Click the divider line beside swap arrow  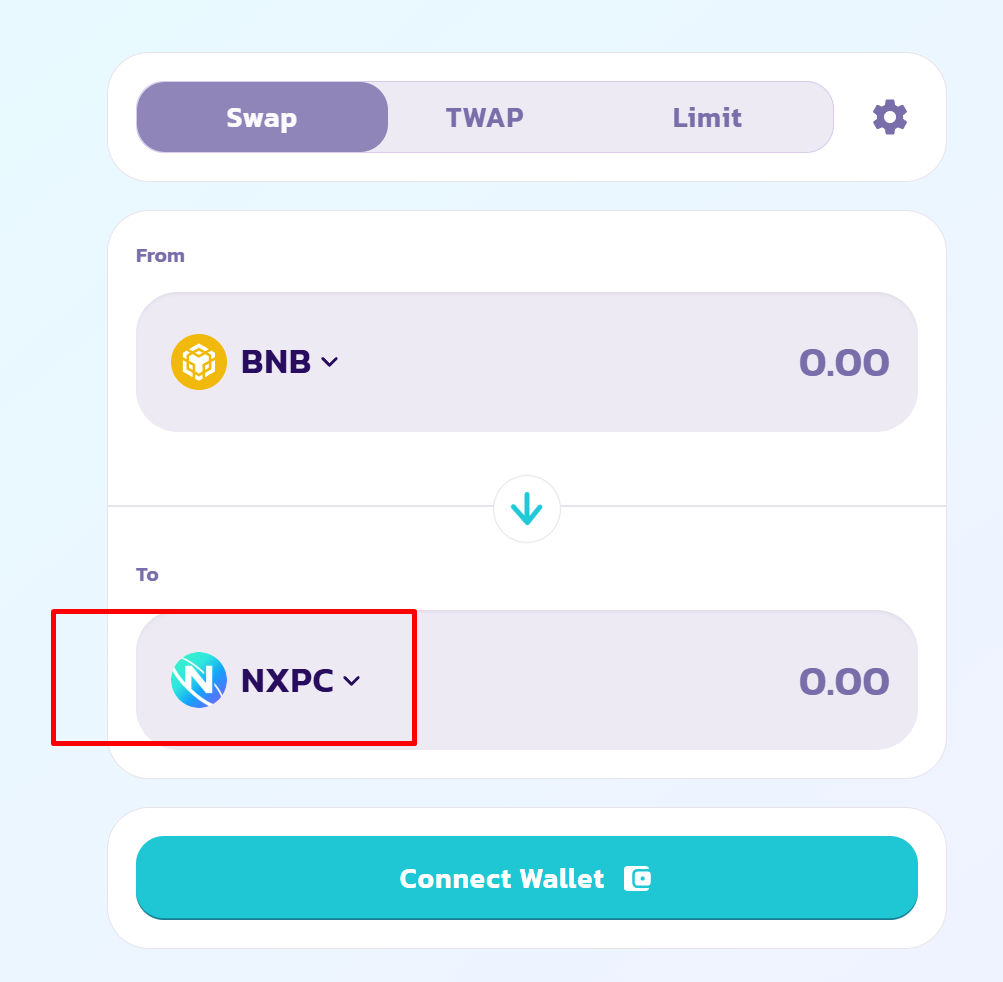(x=753, y=506)
